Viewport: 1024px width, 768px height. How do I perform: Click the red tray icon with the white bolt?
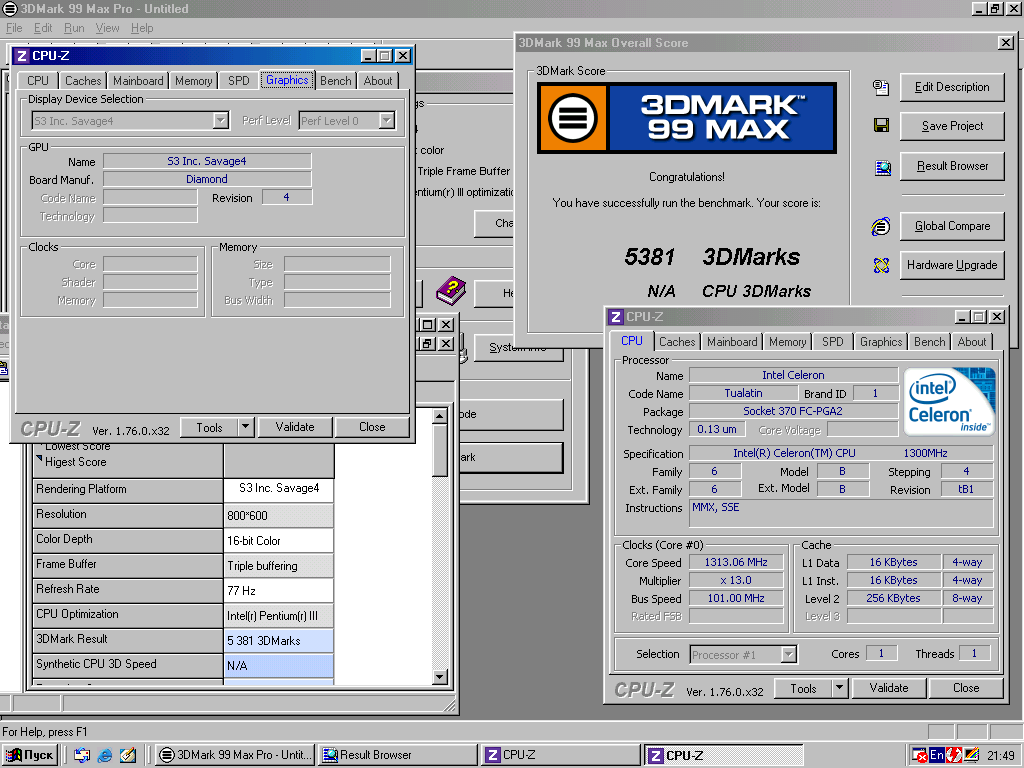[x=953, y=755]
